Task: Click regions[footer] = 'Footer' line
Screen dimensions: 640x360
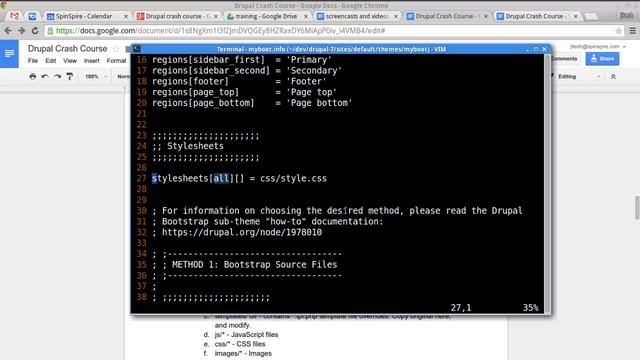Action: (x=239, y=81)
